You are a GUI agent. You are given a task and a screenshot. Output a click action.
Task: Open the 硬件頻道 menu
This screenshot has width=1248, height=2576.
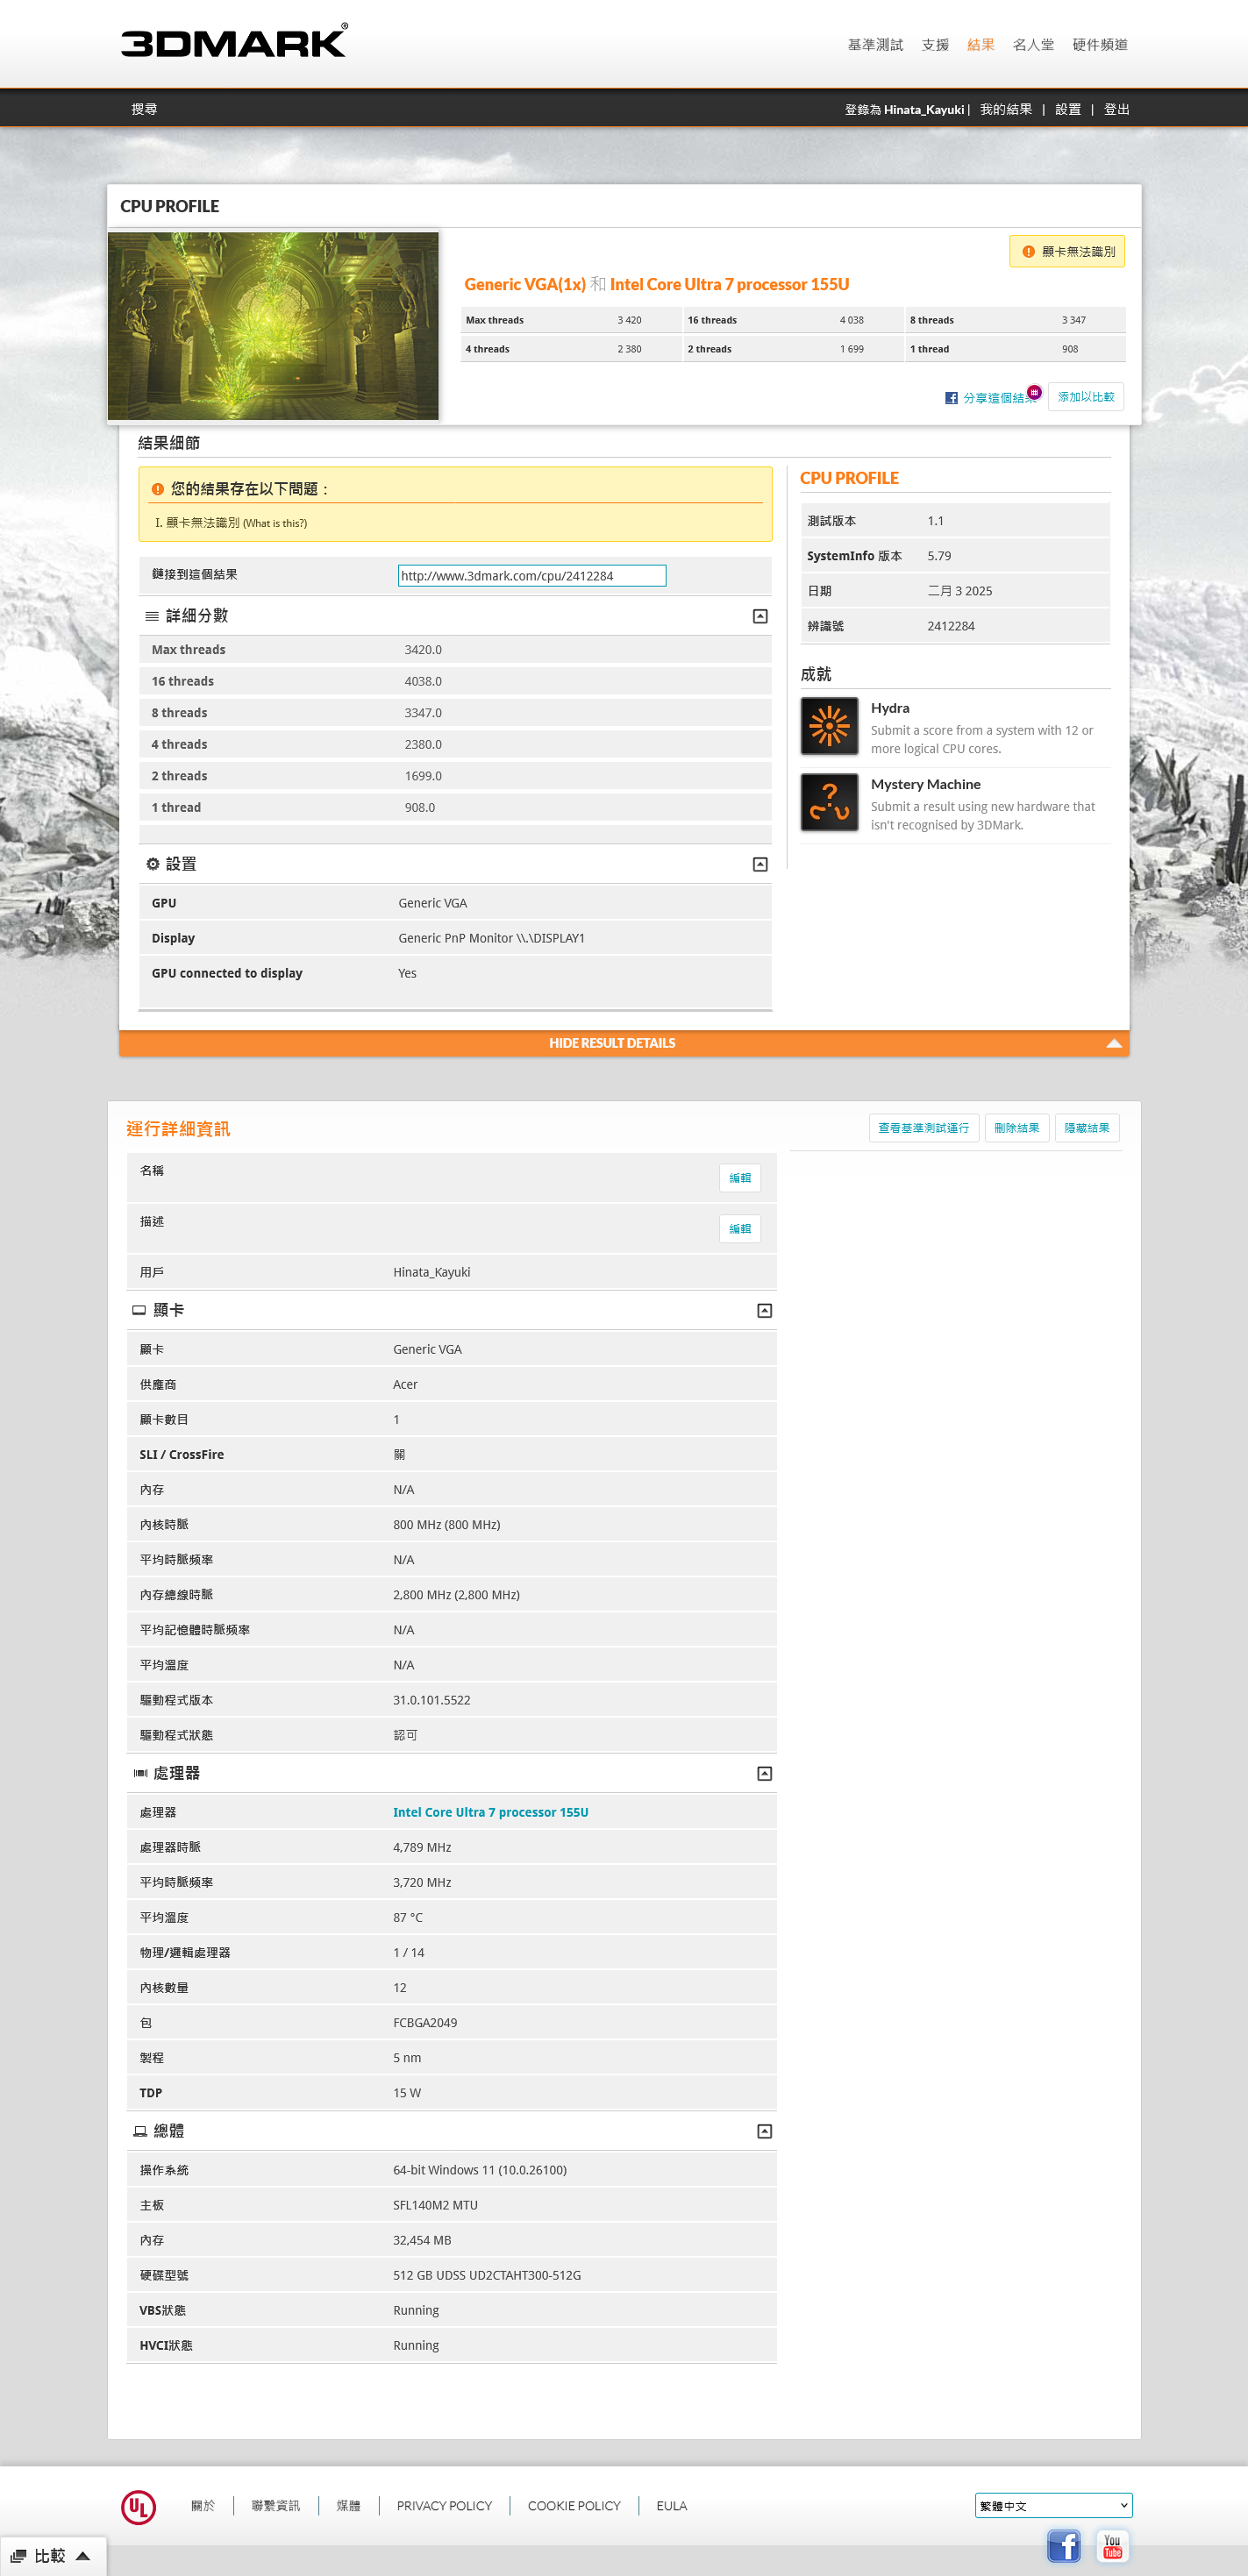coord(1100,45)
